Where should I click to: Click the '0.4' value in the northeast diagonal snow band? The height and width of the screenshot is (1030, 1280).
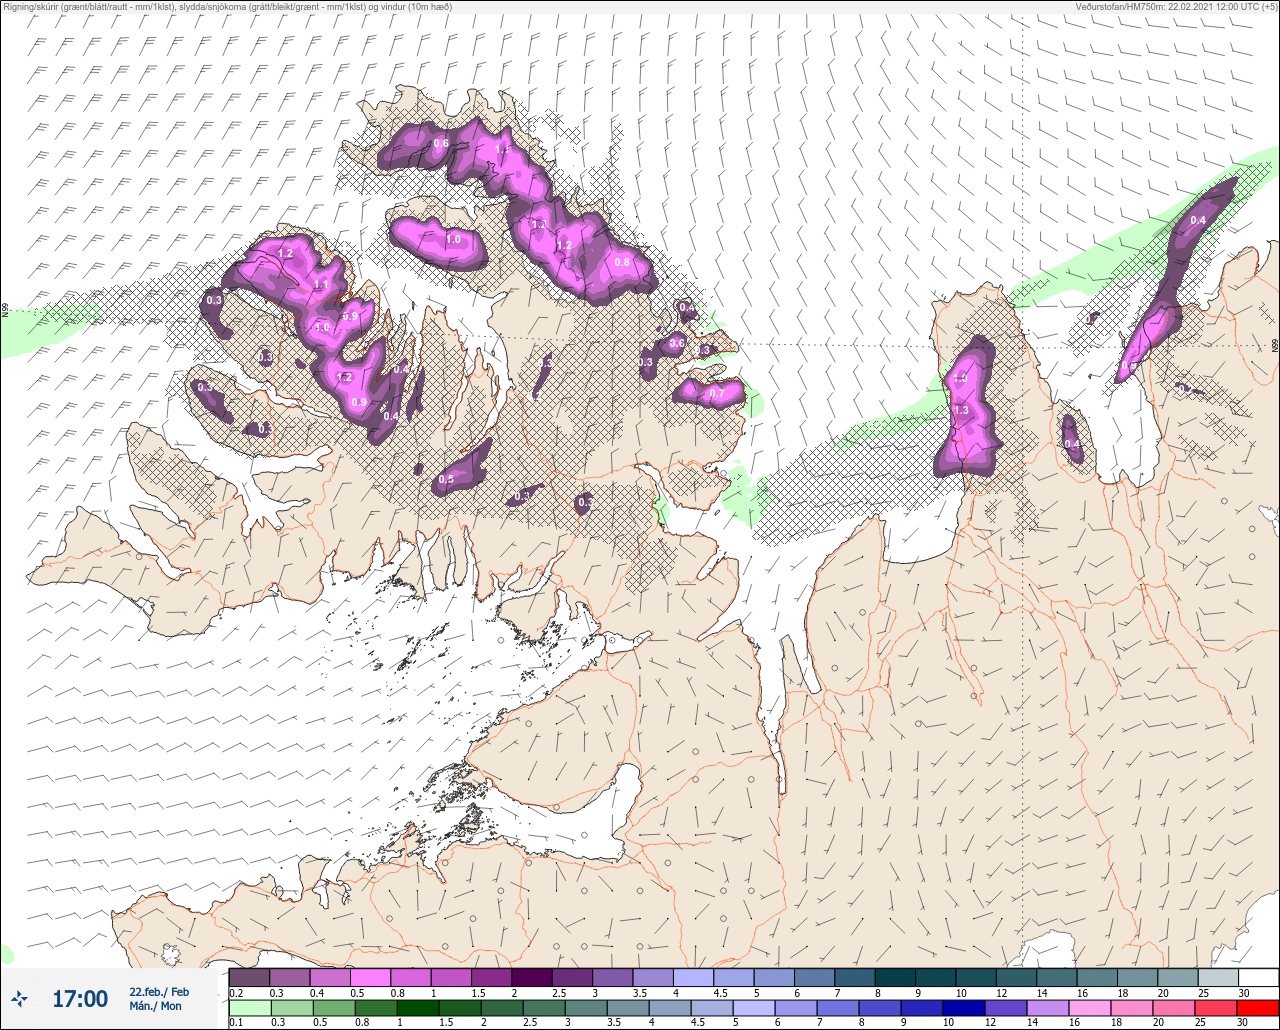pyautogui.click(x=1198, y=220)
